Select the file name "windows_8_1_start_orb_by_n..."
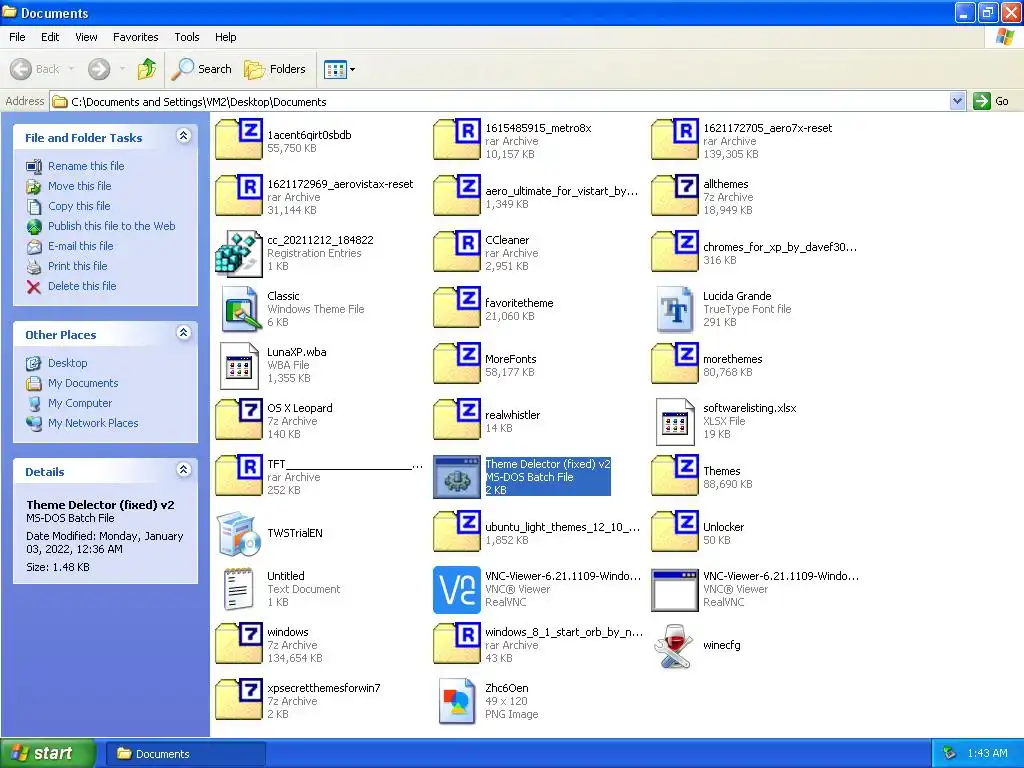The width and height of the screenshot is (1024, 768). coord(564,632)
